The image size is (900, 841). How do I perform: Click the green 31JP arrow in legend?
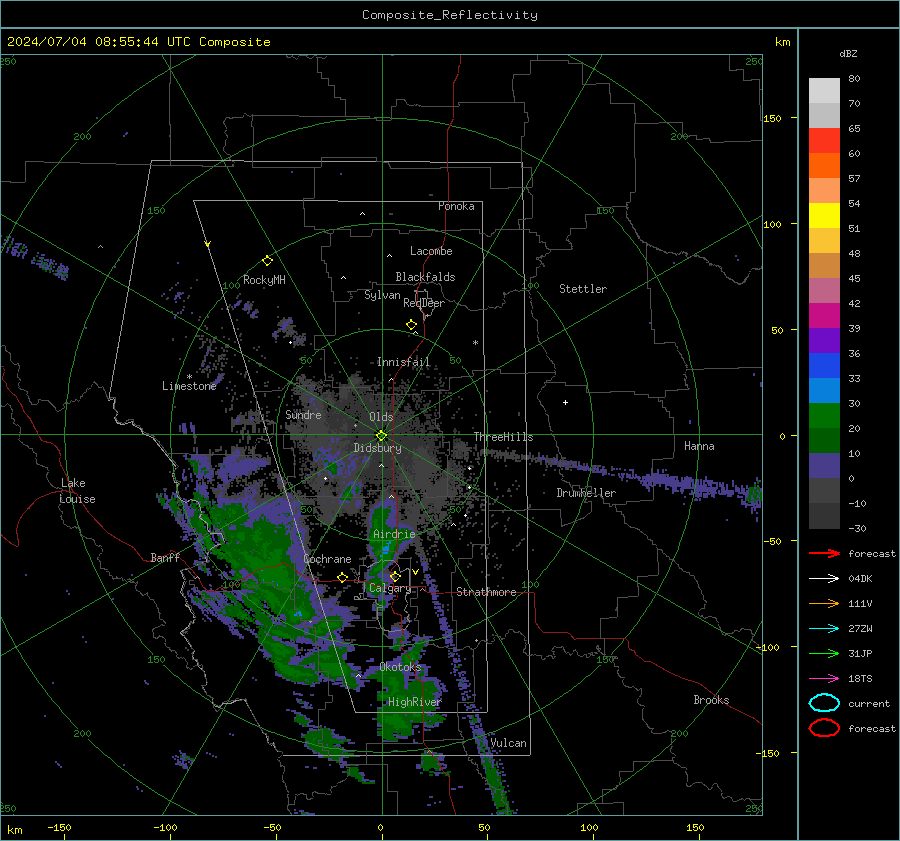824,653
